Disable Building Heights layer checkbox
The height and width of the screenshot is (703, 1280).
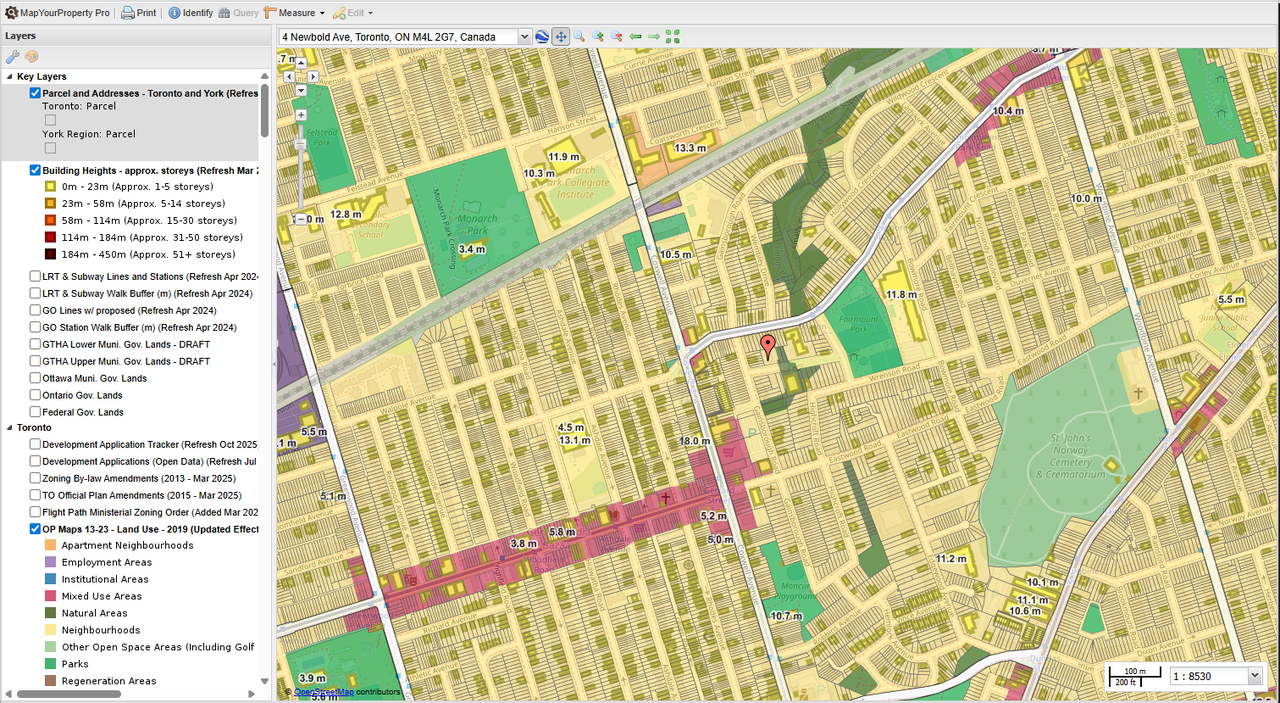click(35, 170)
